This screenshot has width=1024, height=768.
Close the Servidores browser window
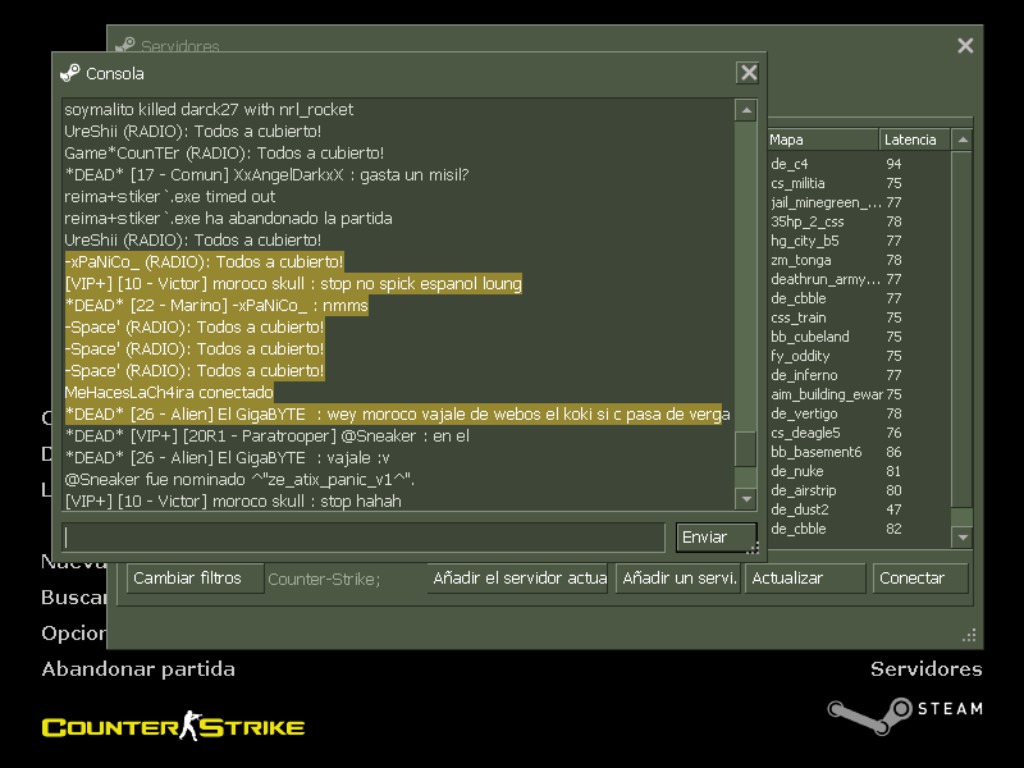click(965, 46)
